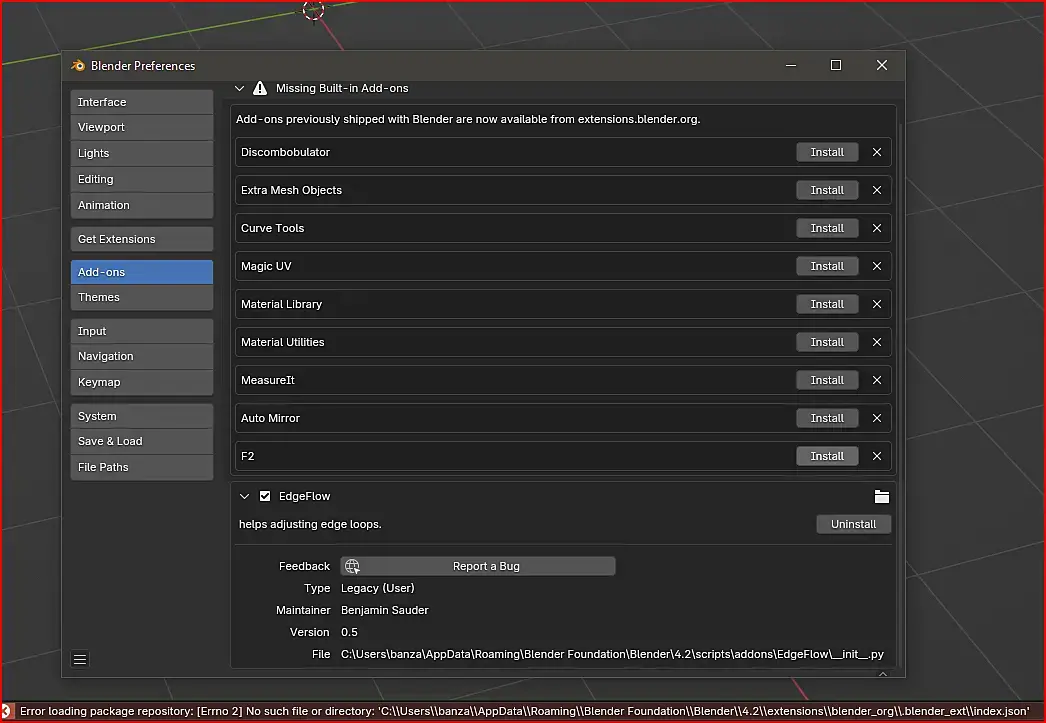Image resolution: width=1046 pixels, height=723 pixels.
Task: Open the Interface preferences tab
Action: click(141, 102)
